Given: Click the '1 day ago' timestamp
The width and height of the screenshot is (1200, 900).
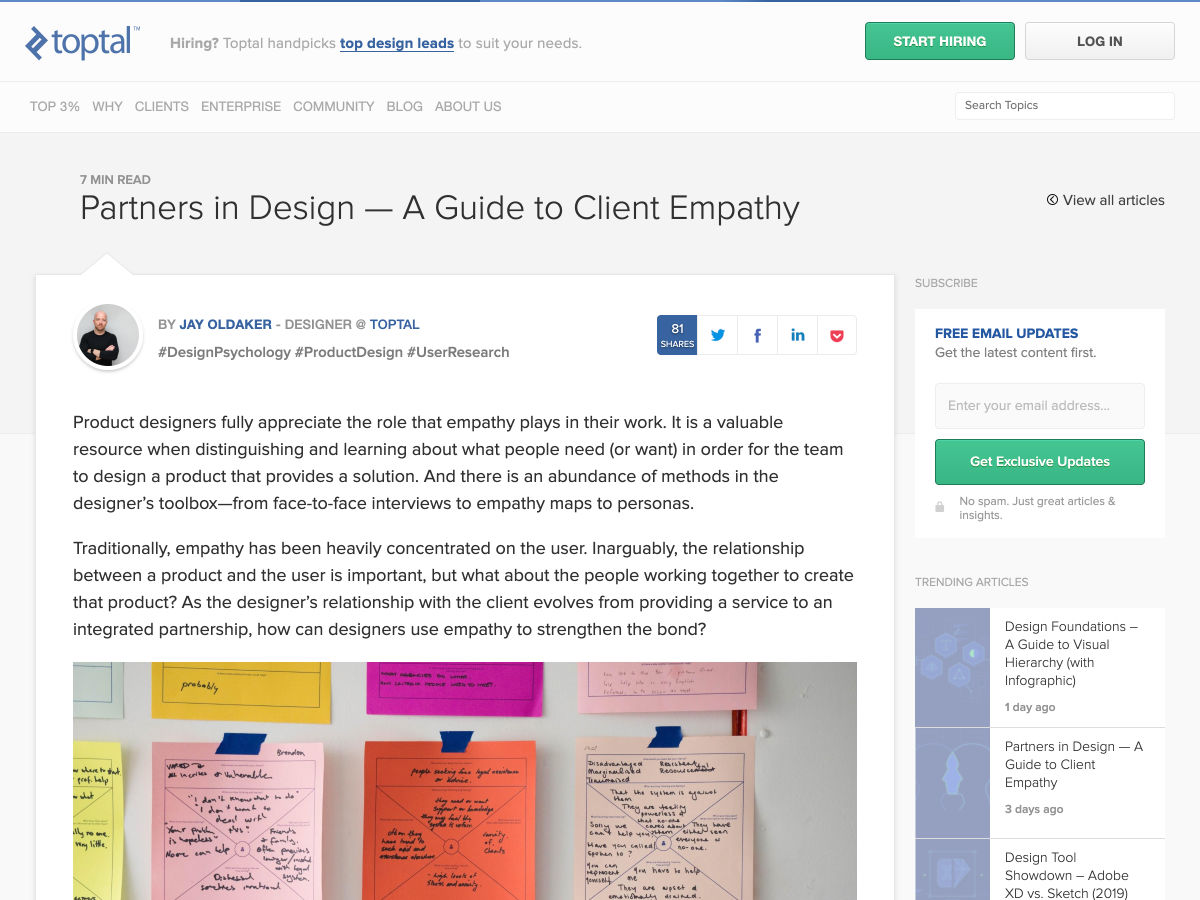Looking at the screenshot, I should tap(1030, 707).
